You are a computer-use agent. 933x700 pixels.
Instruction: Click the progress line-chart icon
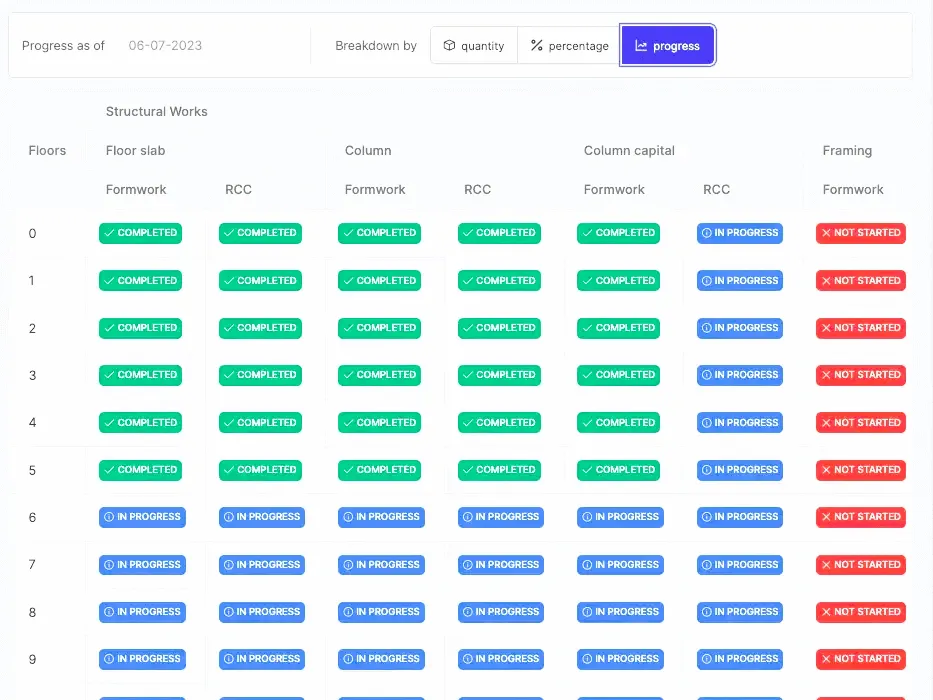(x=640, y=45)
